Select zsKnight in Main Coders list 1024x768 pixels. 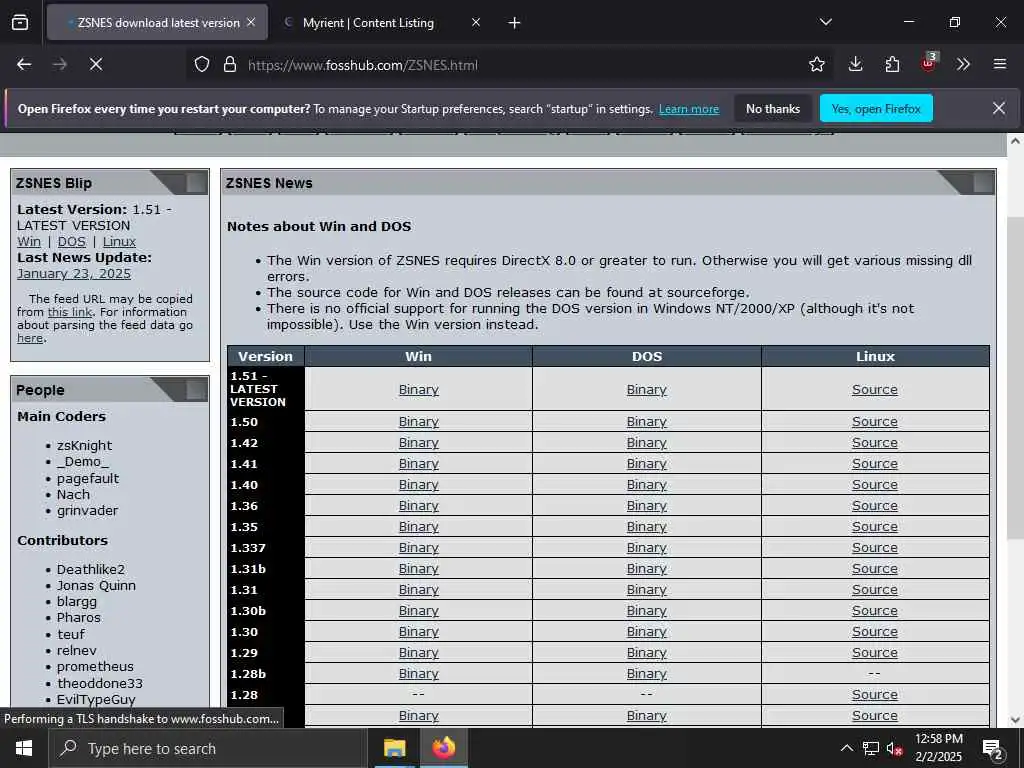84,445
